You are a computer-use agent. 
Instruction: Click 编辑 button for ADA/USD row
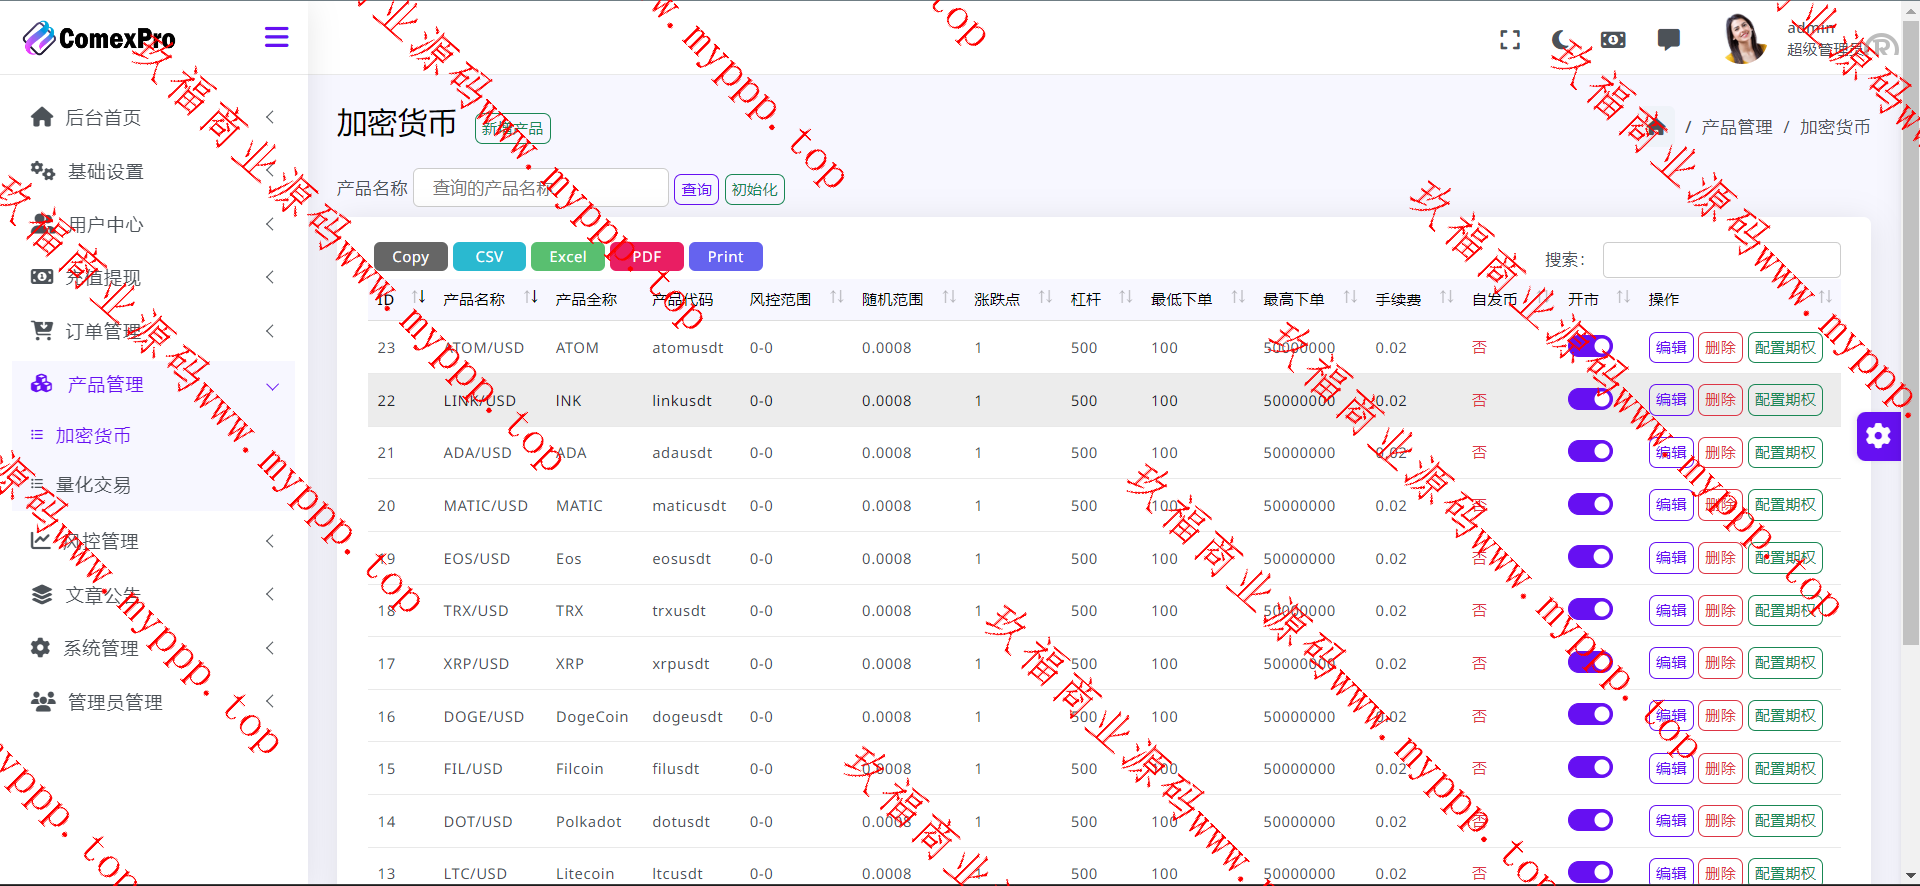[x=1670, y=453]
